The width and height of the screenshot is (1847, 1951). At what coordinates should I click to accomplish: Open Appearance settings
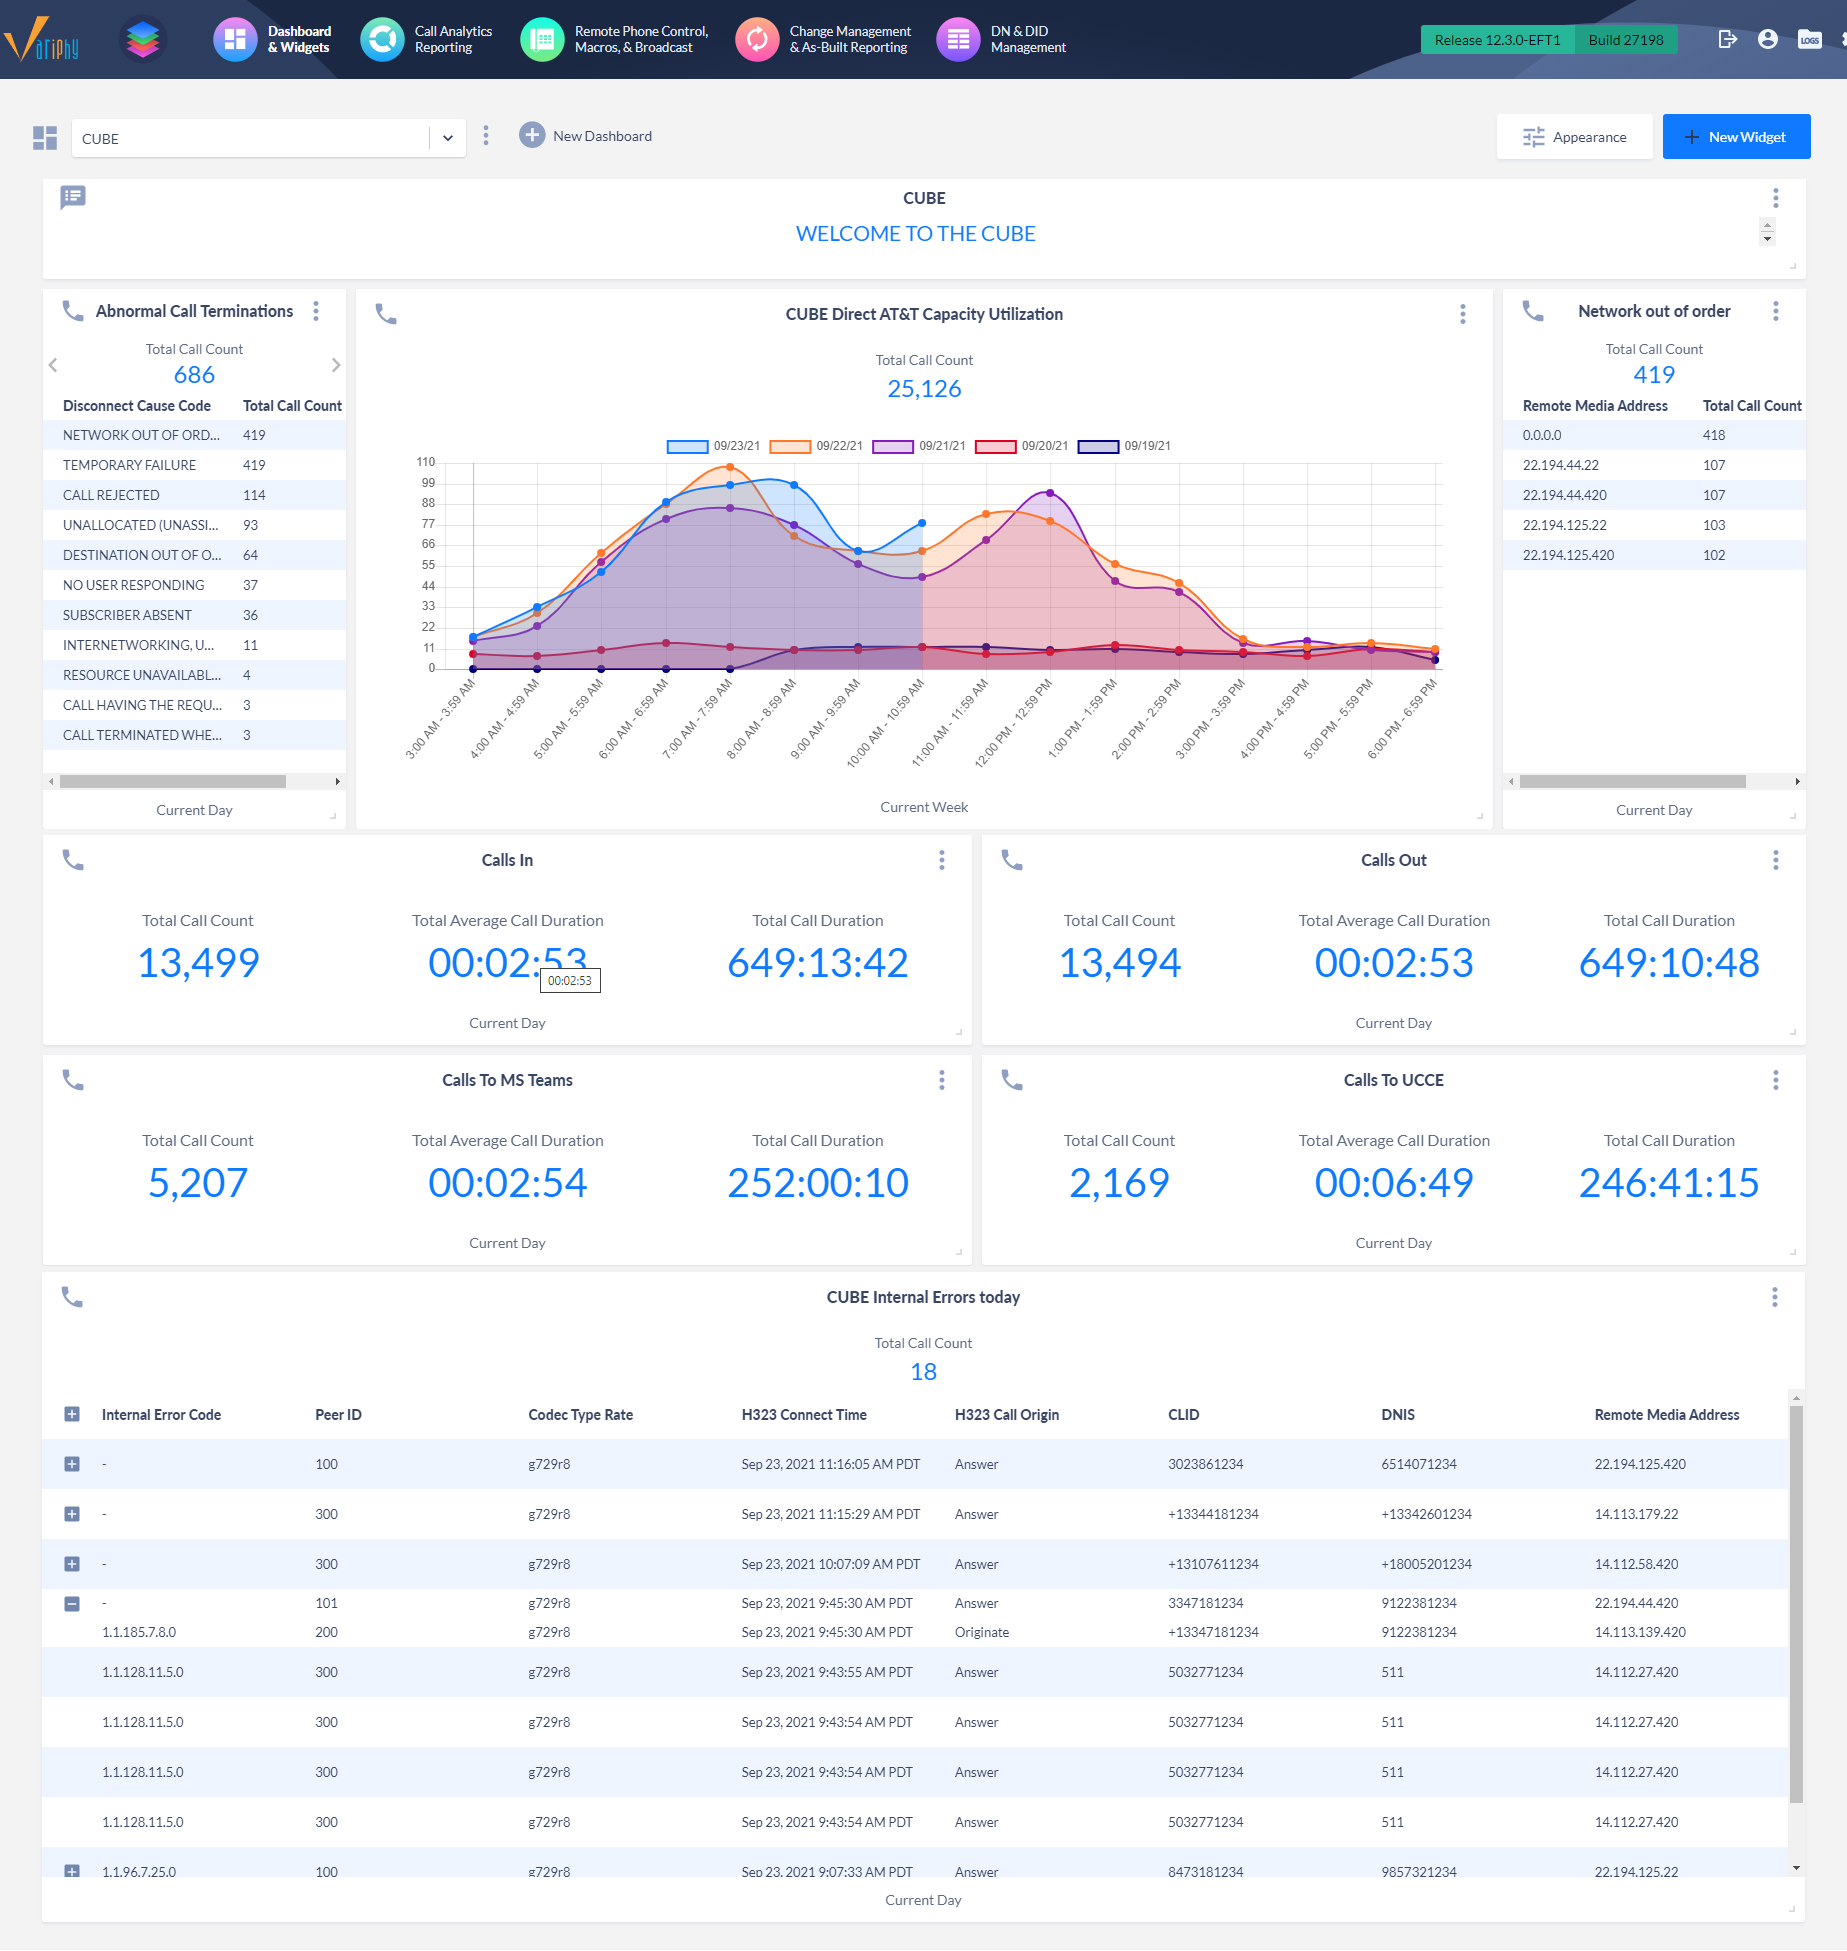pos(1575,136)
